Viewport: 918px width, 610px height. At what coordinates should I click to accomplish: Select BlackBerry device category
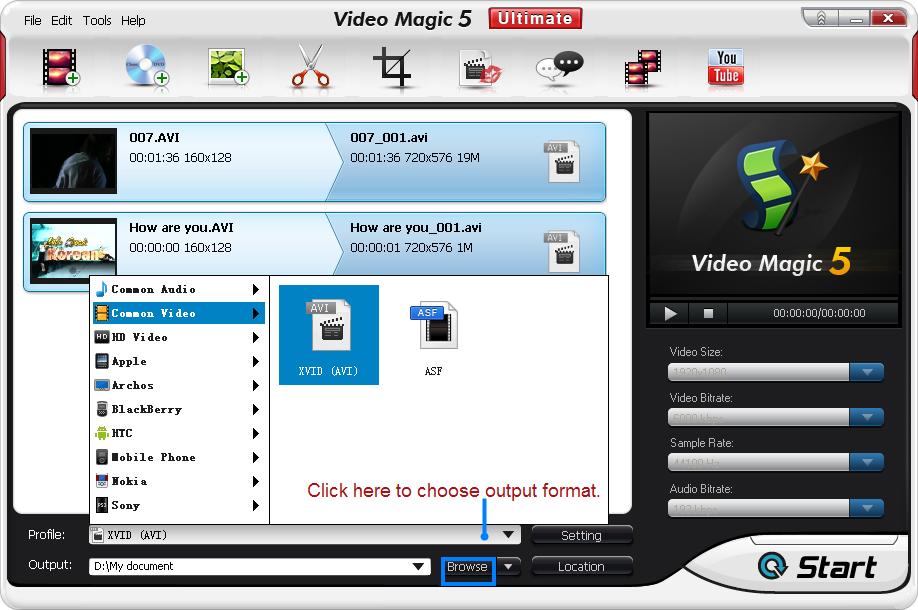pos(179,409)
